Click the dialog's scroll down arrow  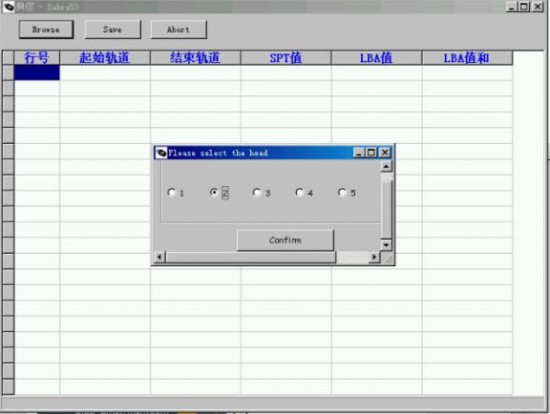(386, 245)
